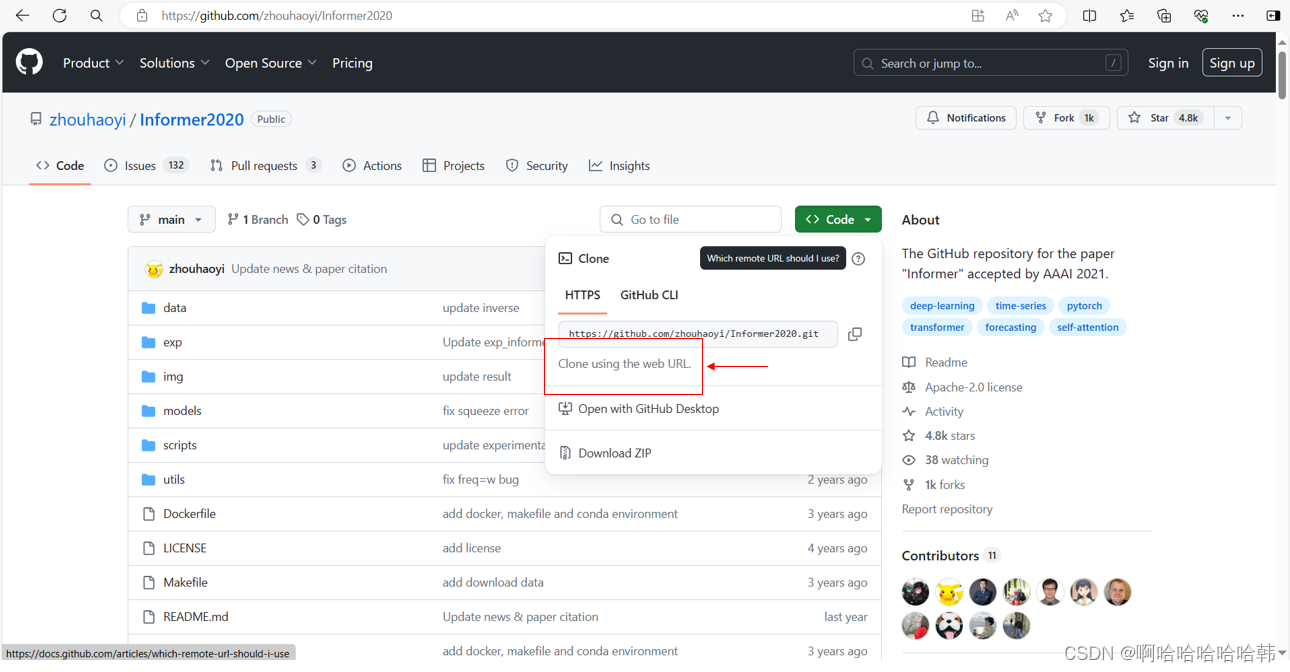The height and width of the screenshot is (672, 1290).
Task: Click the deep-learning topic tag
Action: [942, 306]
